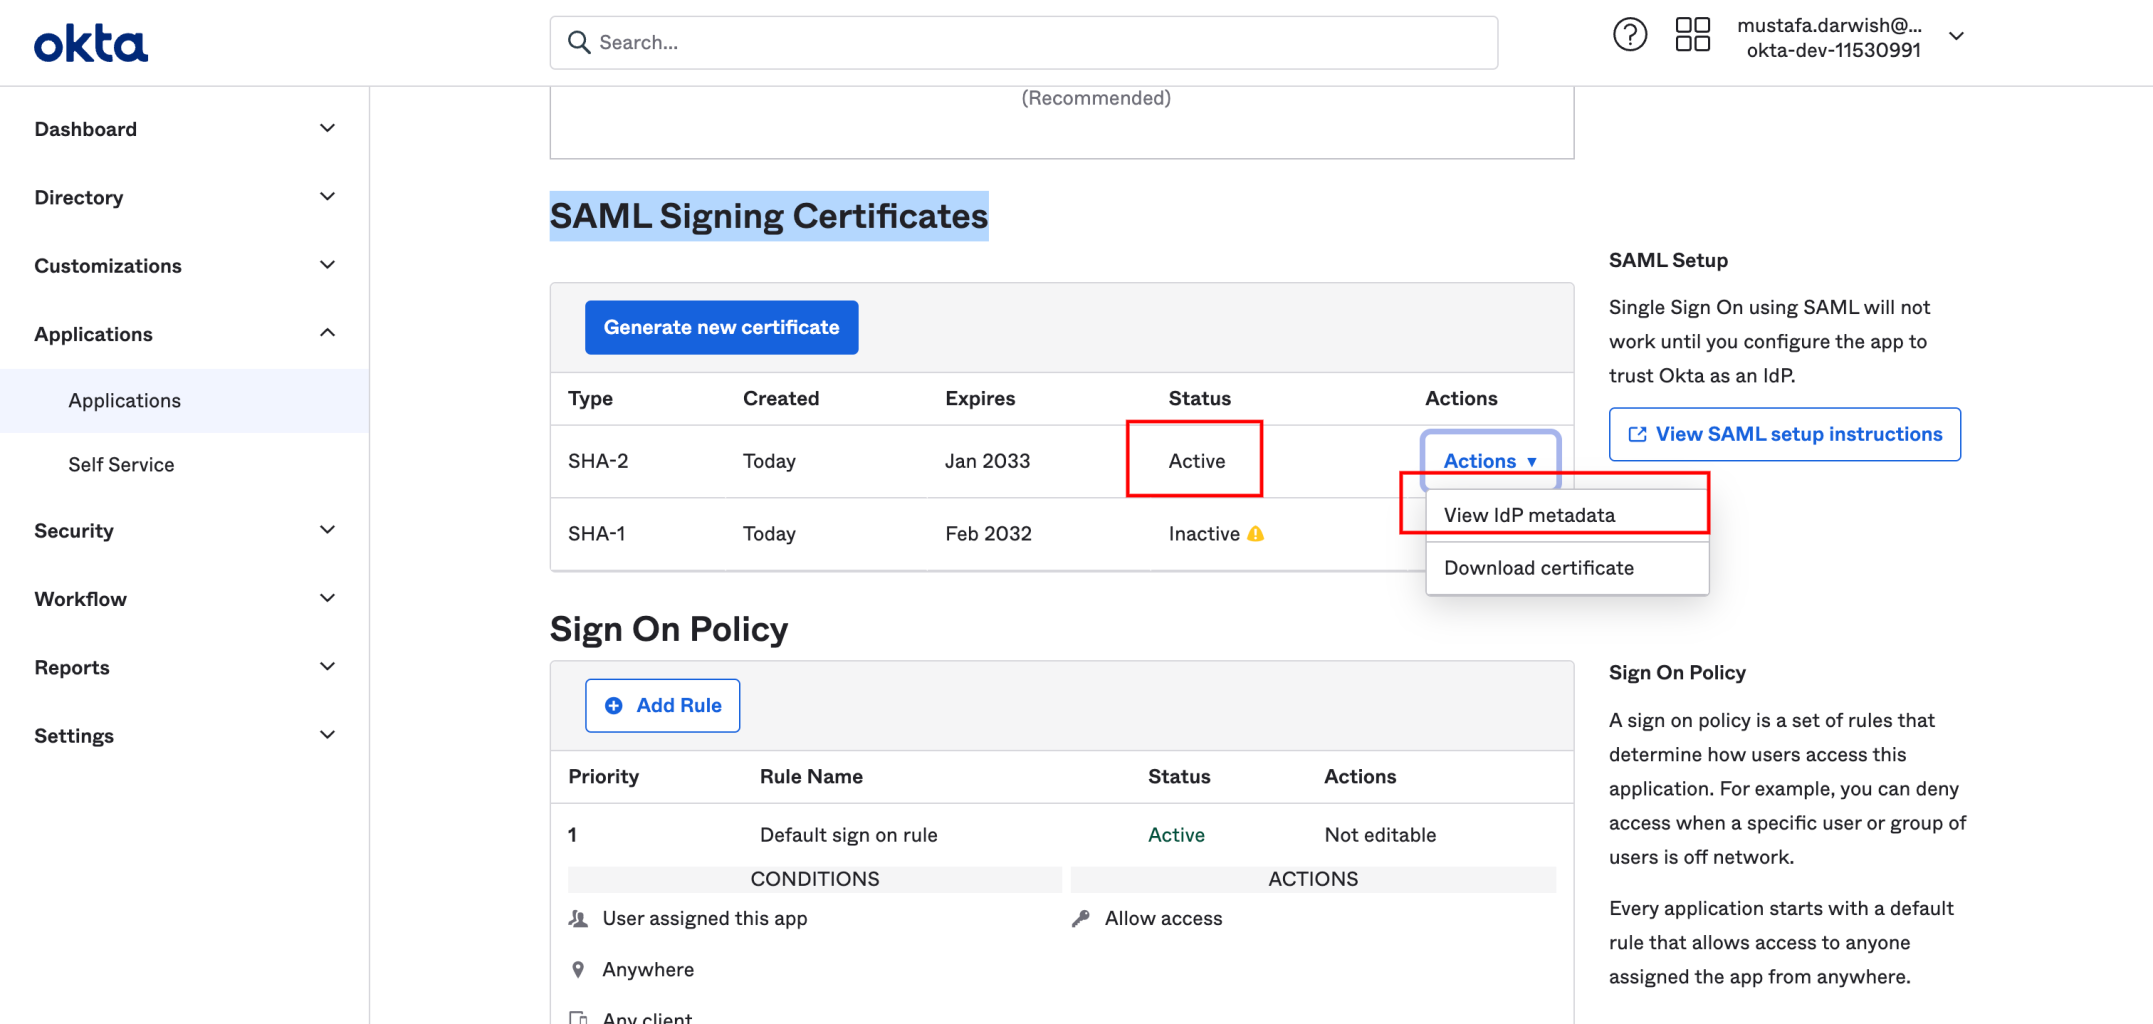Click the Created column header
The width and height of the screenshot is (2153, 1024).
pyautogui.click(x=781, y=398)
